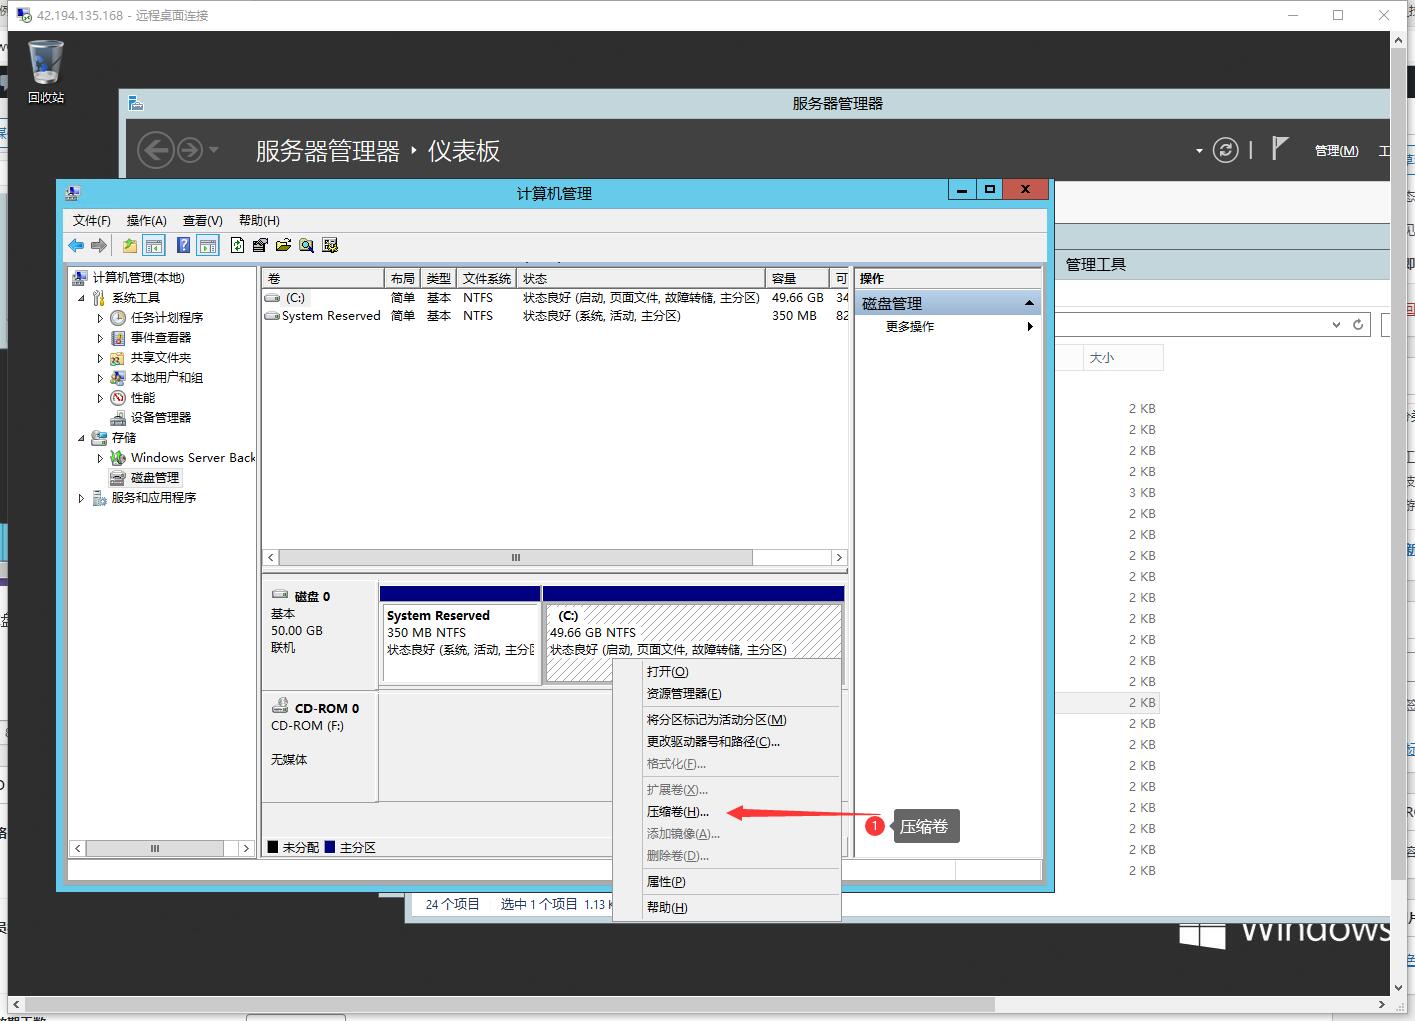Image resolution: width=1415 pixels, height=1021 pixels.
Task: Collapse the 系统工具 tree branch
Action: click(x=83, y=297)
